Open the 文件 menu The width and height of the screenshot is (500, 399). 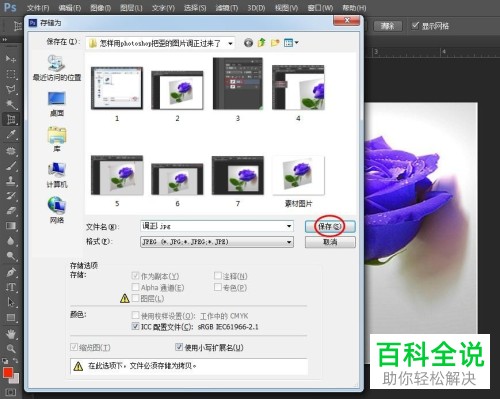38,8
